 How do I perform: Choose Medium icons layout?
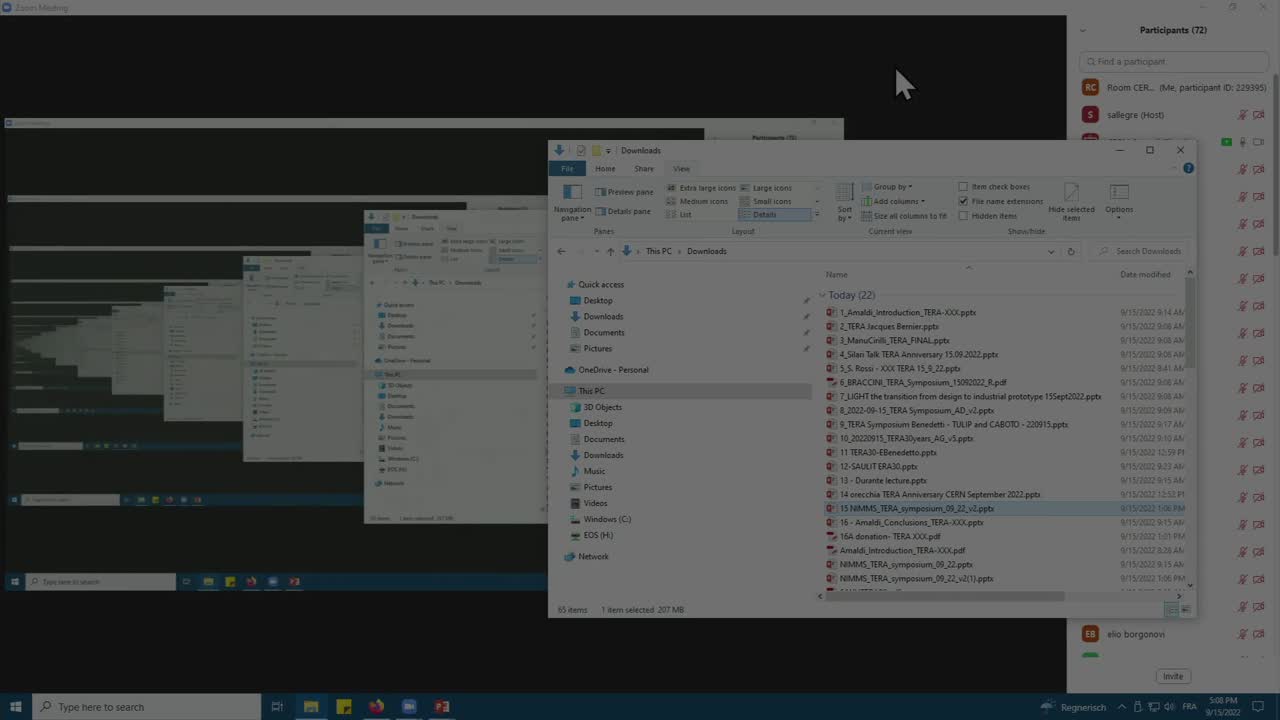697,201
